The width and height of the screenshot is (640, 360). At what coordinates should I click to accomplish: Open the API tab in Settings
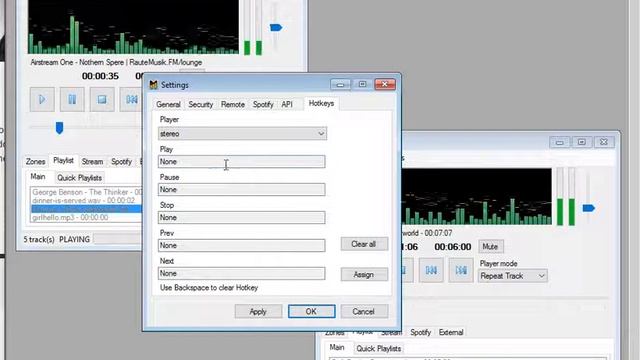click(x=287, y=104)
